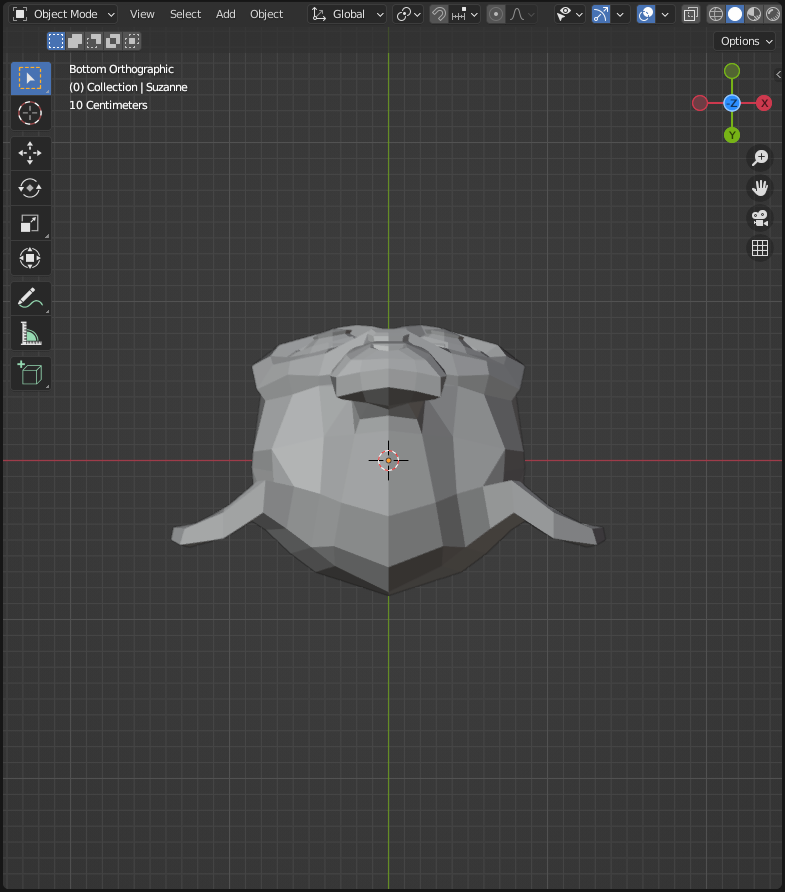Click the zoom magnifier viewport button
Viewport: 785px width, 892px height.
[x=760, y=158]
